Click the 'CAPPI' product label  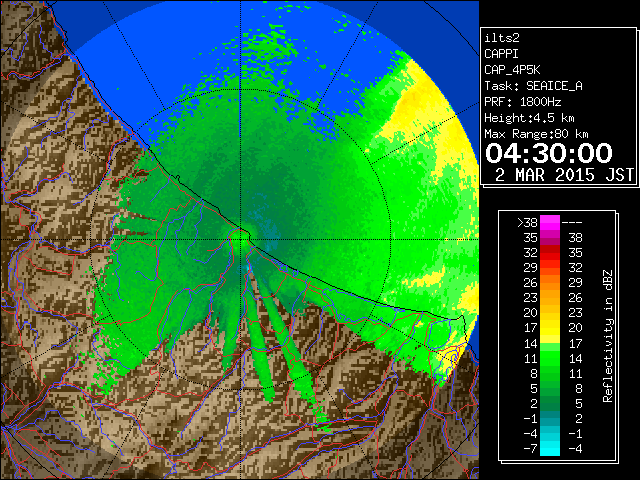point(501,54)
